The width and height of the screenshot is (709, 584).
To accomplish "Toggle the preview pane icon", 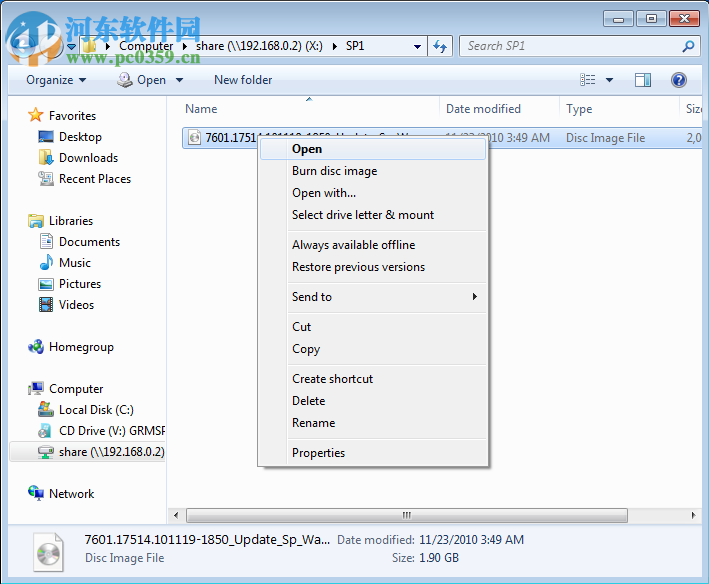I will tap(643, 80).
